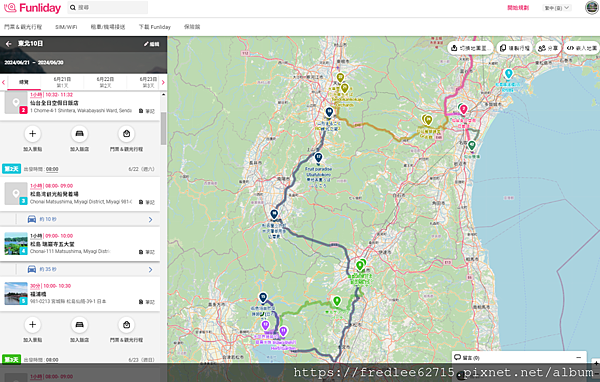Image resolution: width=600 pixels, height=382 pixels.
Task: Click the copy itinerary map button
Action: point(515,48)
